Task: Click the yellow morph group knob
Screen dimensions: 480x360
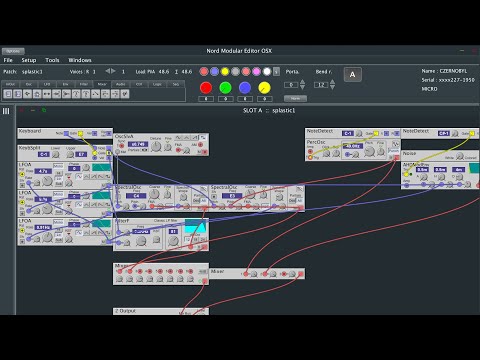Action: click(265, 88)
